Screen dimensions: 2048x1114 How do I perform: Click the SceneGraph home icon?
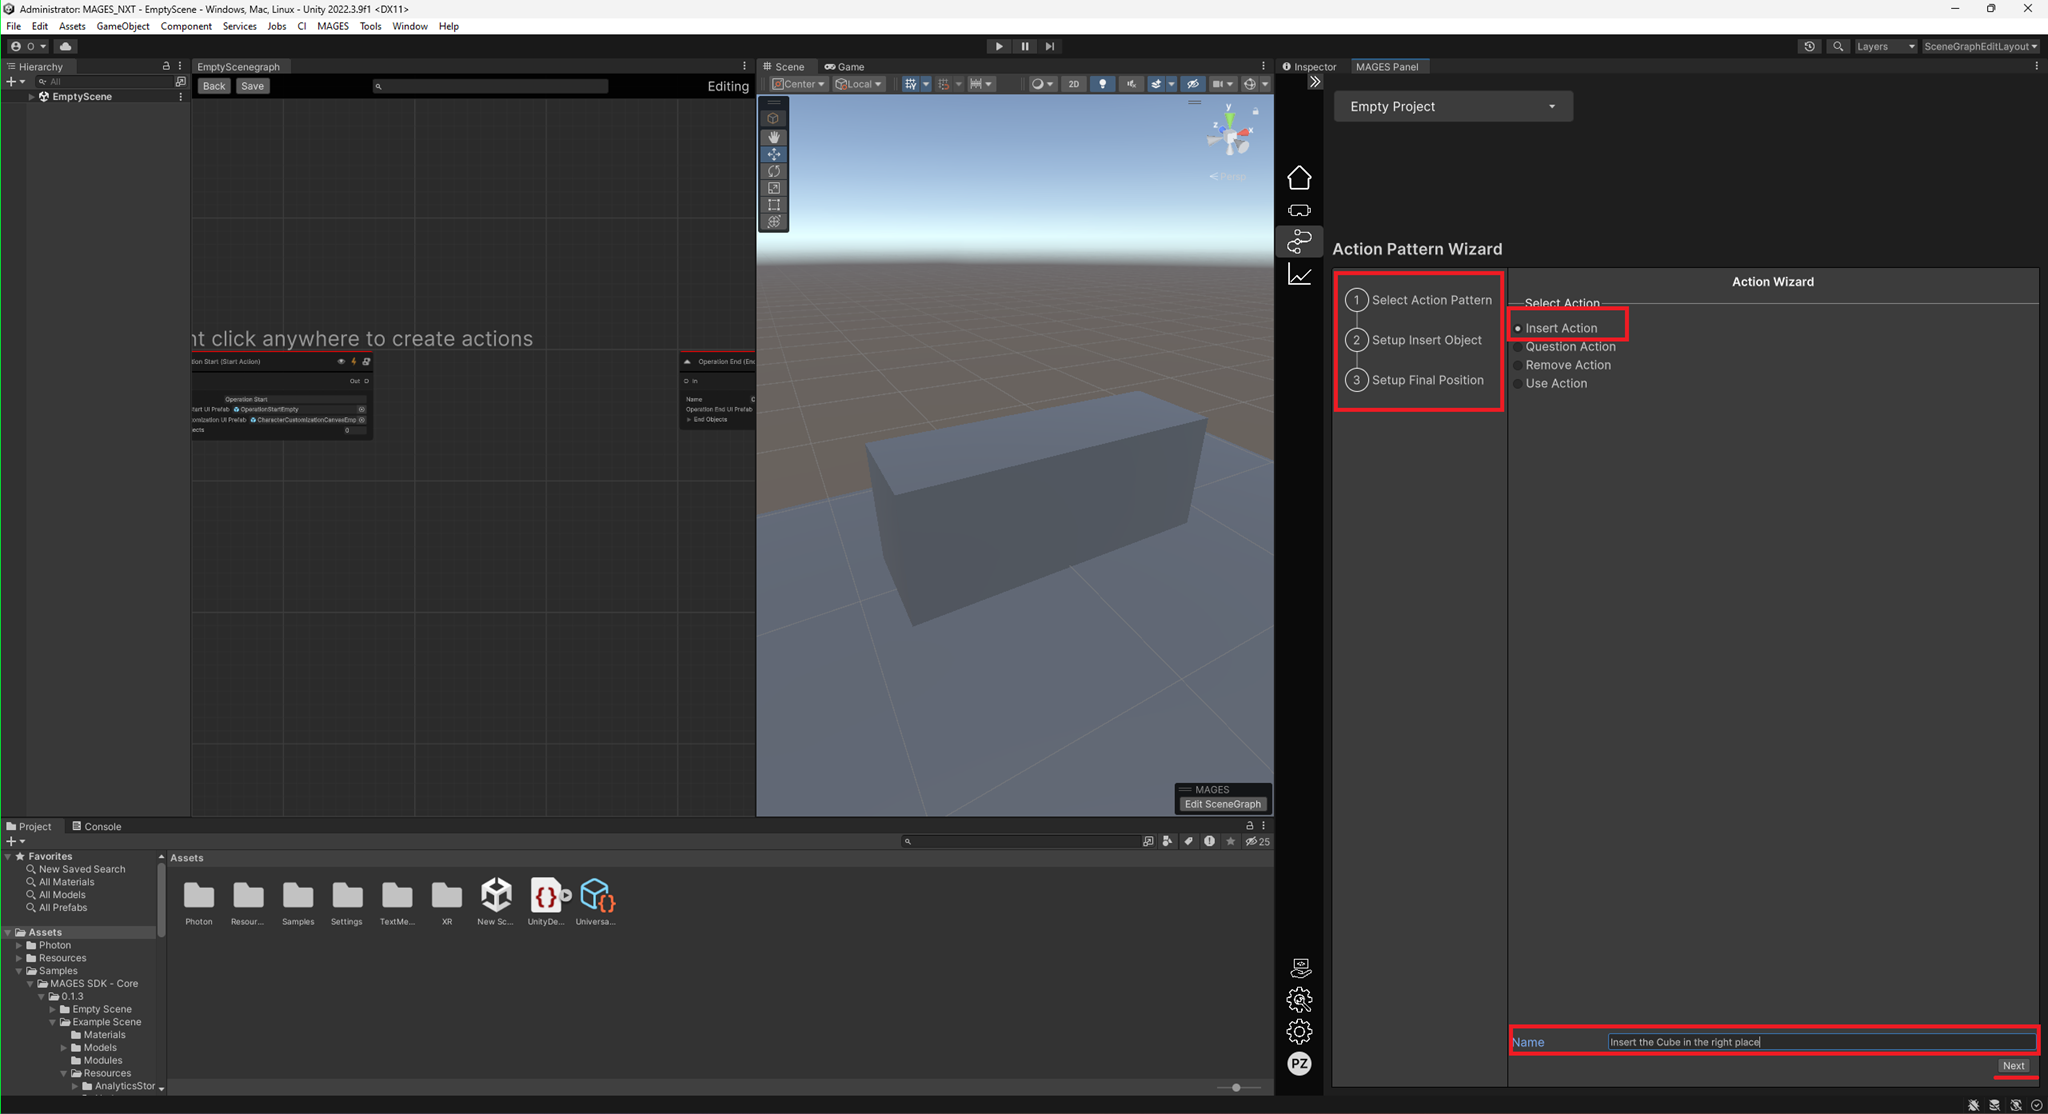pyautogui.click(x=1300, y=177)
